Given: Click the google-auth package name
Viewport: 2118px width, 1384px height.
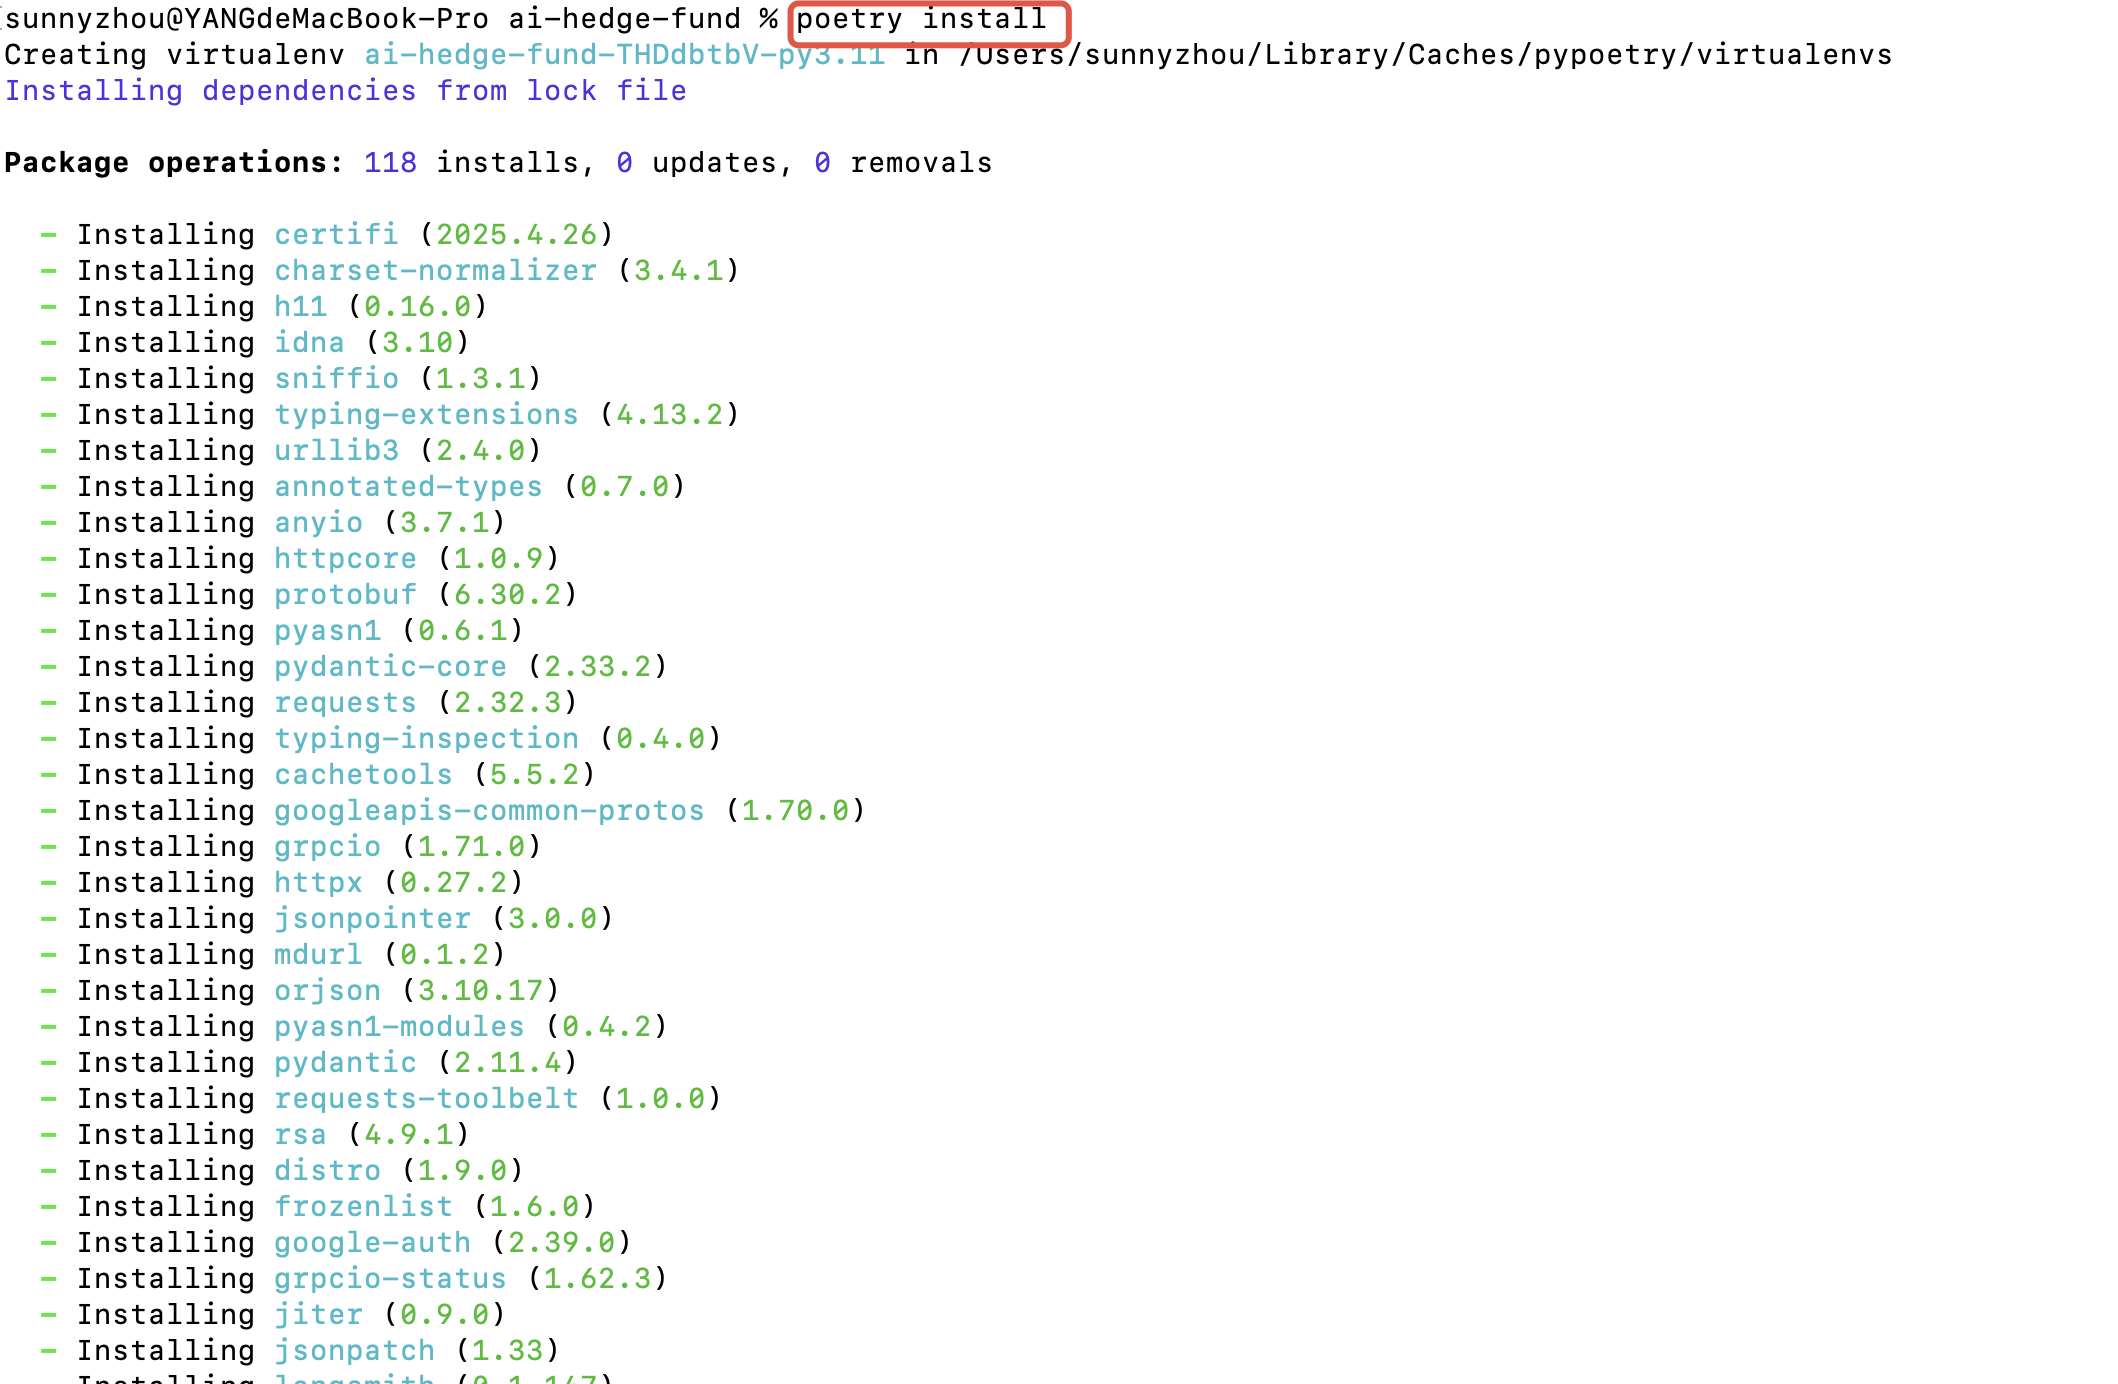Looking at the screenshot, I should tap(372, 1243).
